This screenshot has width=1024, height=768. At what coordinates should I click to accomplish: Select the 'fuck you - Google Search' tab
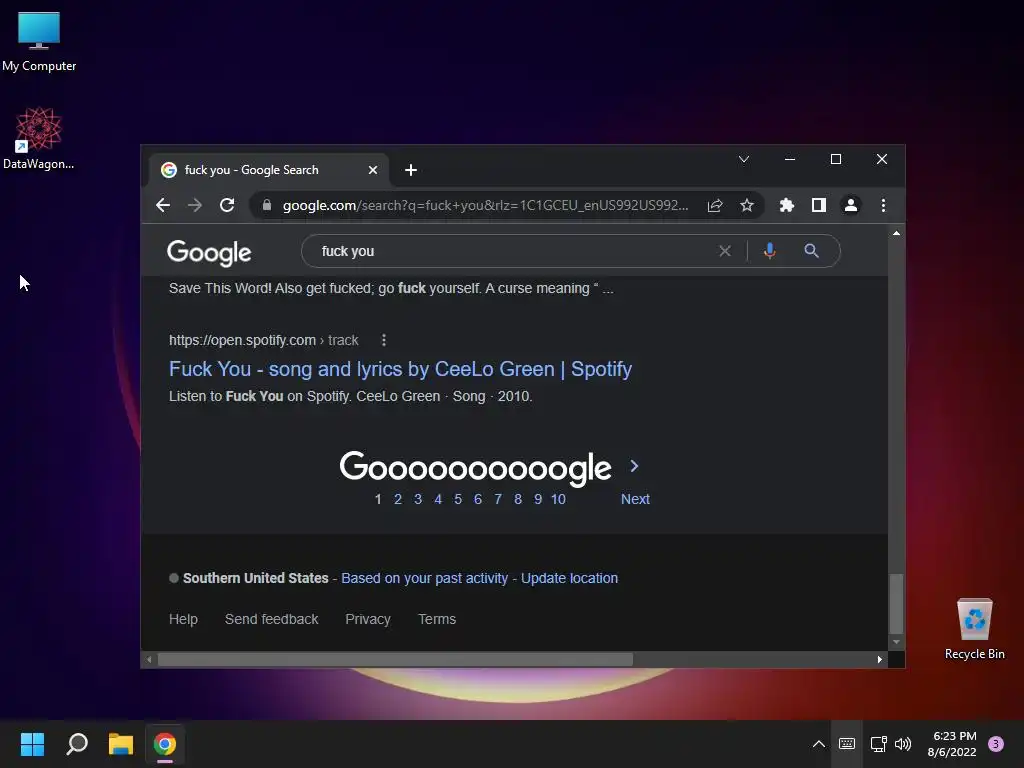(x=268, y=170)
